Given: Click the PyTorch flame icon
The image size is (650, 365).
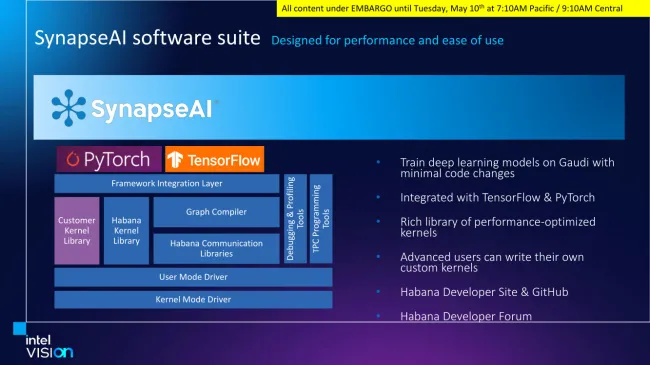Looking at the screenshot, I should point(73,159).
